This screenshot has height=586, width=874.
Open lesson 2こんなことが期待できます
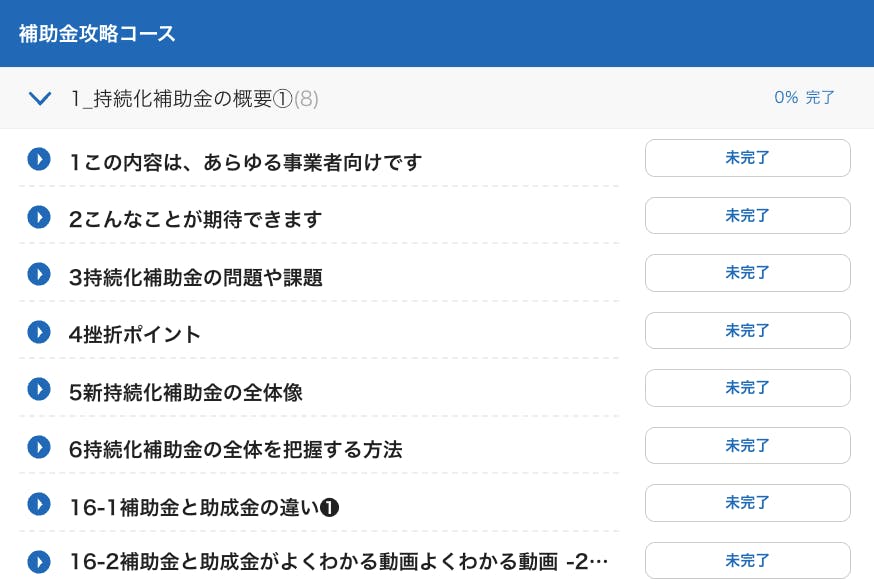[196, 219]
